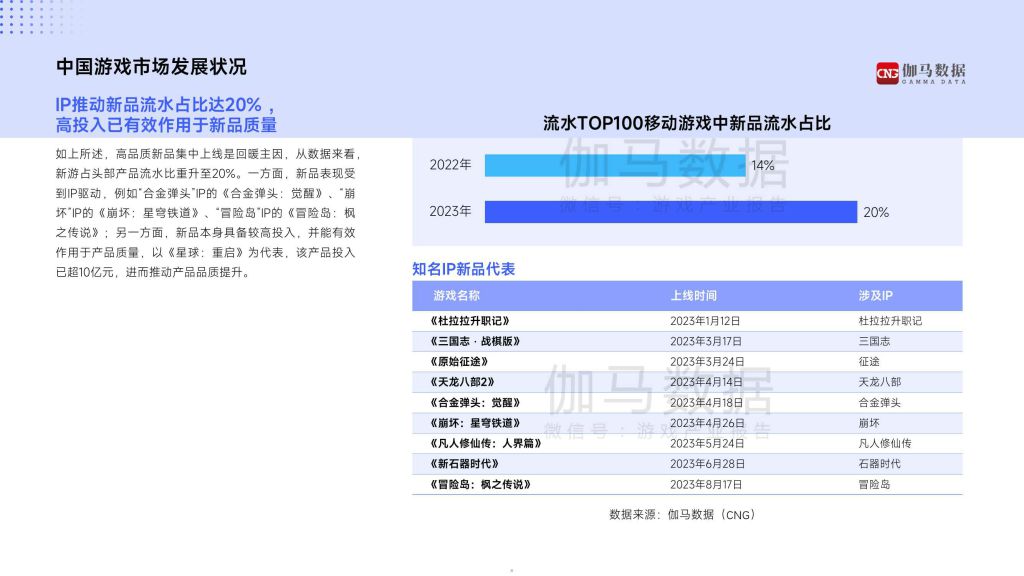Click the IP cell 杜拉拉升职记
Image resolution: width=1024 pixels, height=576 pixels.
[890, 321]
